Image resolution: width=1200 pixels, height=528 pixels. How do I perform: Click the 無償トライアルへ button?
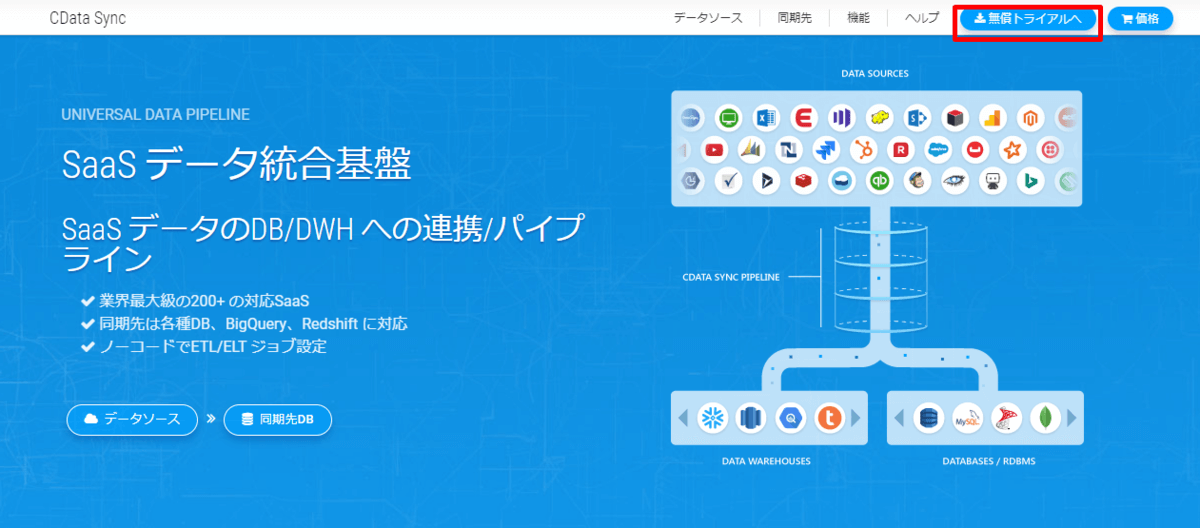1028,19
